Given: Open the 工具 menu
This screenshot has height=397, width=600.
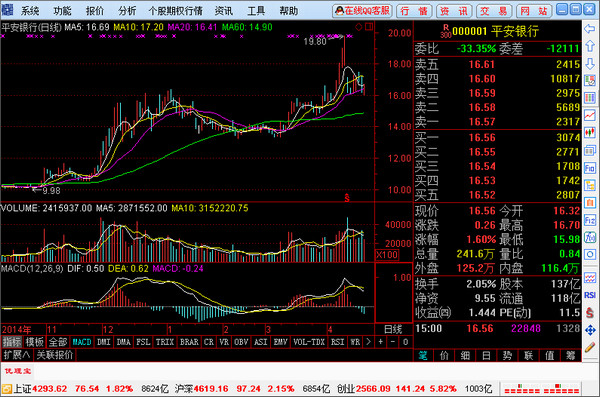Looking at the screenshot, I should click(x=256, y=11).
